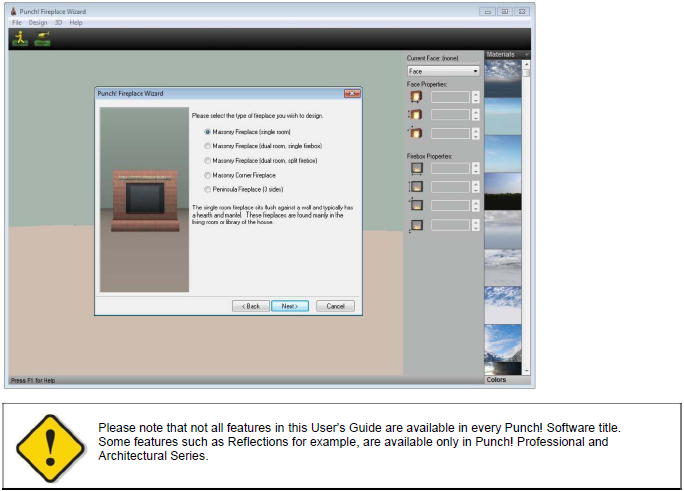This screenshot has width=684, height=491.
Task: Decrease the firebox height spinner value
Action: (x=475, y=190)
